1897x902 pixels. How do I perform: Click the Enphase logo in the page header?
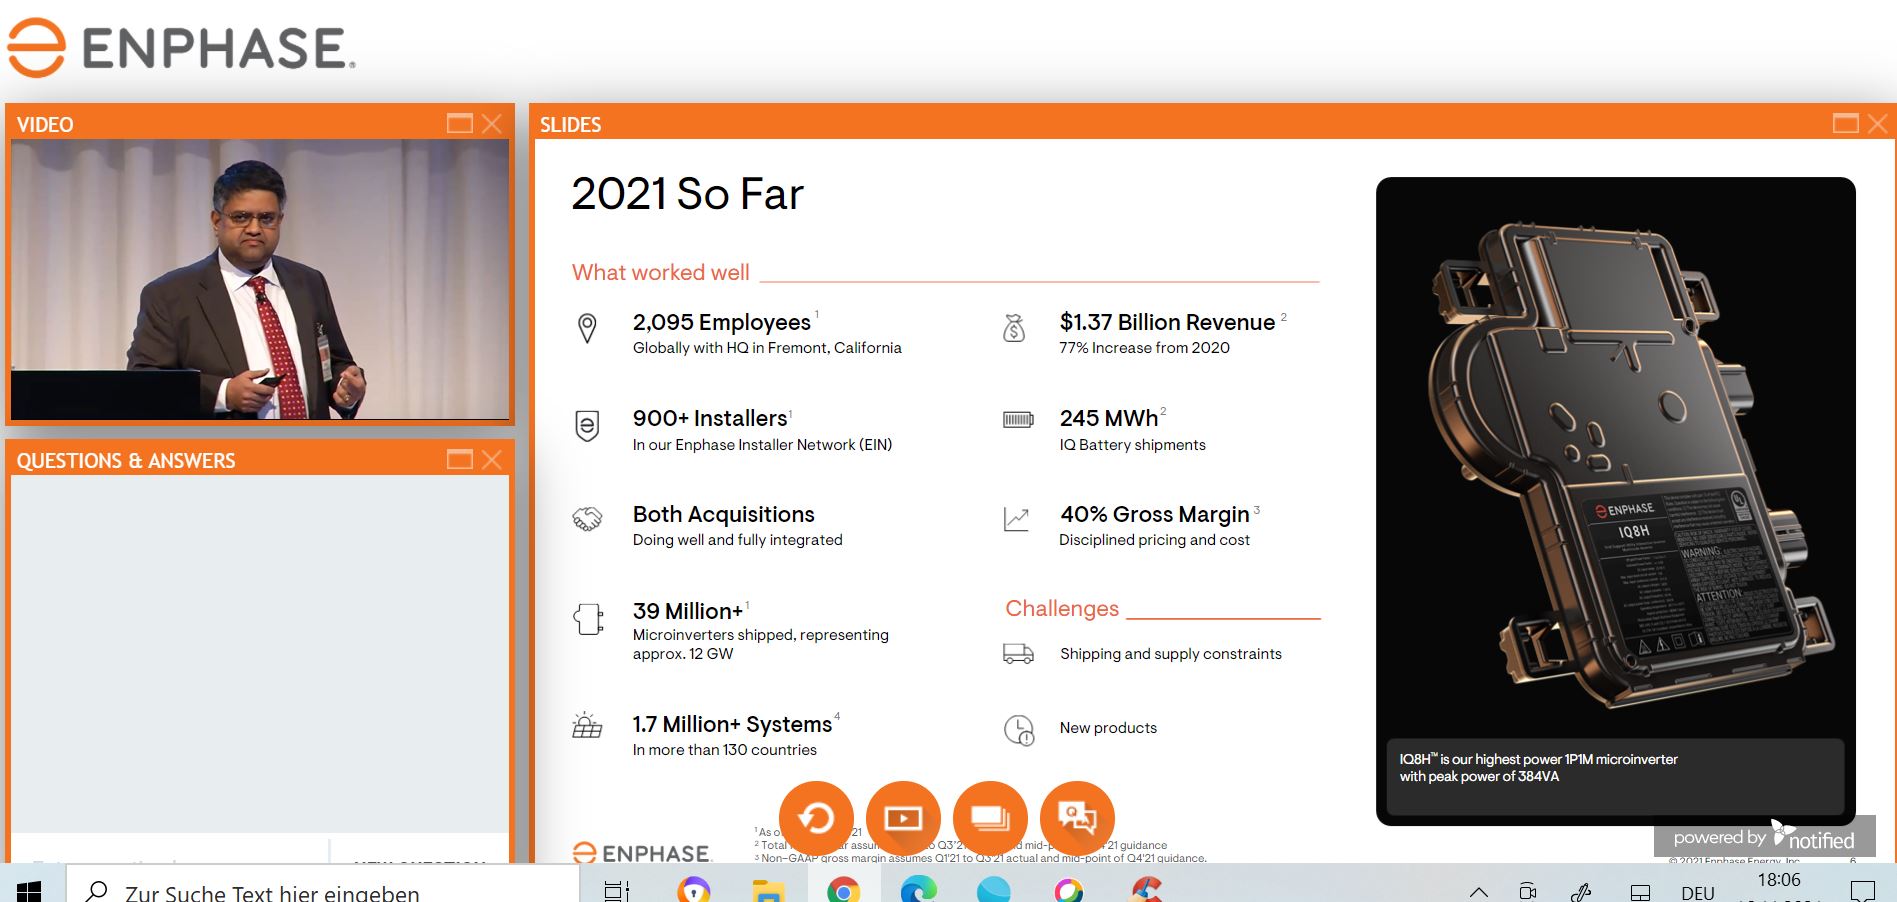point(181,48)
